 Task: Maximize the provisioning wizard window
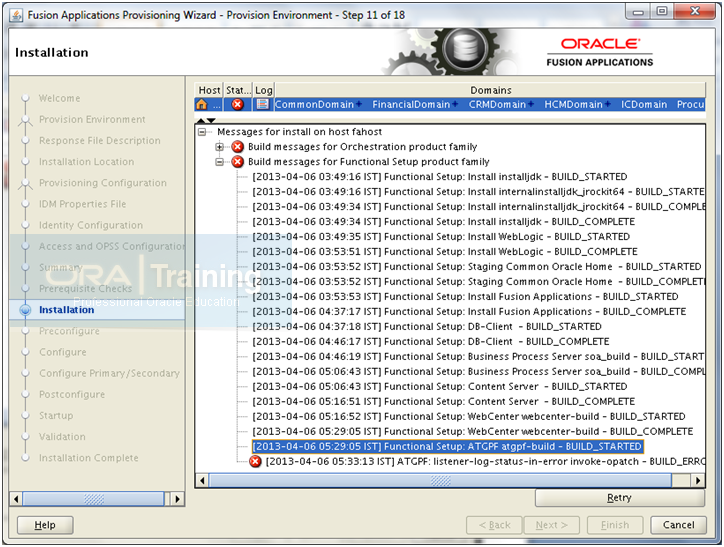pos(662,11)
